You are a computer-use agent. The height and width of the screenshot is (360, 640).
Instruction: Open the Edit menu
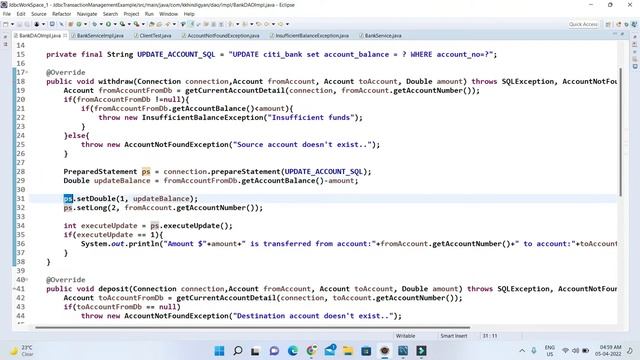(x=21, y=14)
